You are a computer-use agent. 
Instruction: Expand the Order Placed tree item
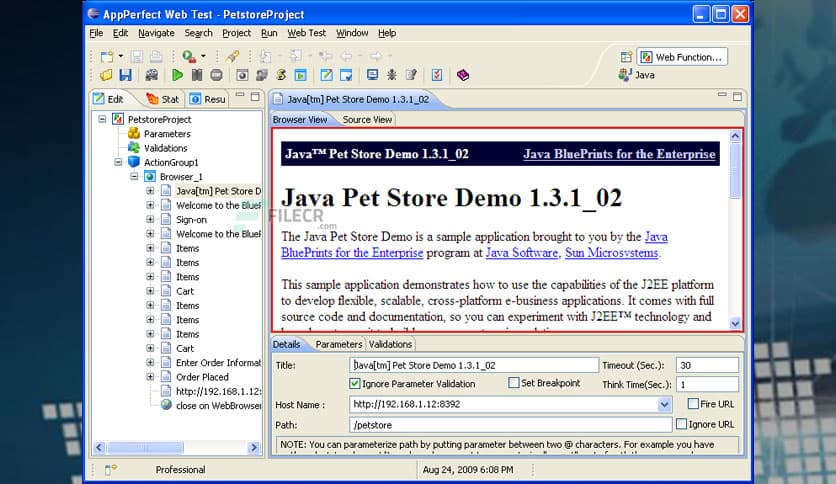coord(150,376)
